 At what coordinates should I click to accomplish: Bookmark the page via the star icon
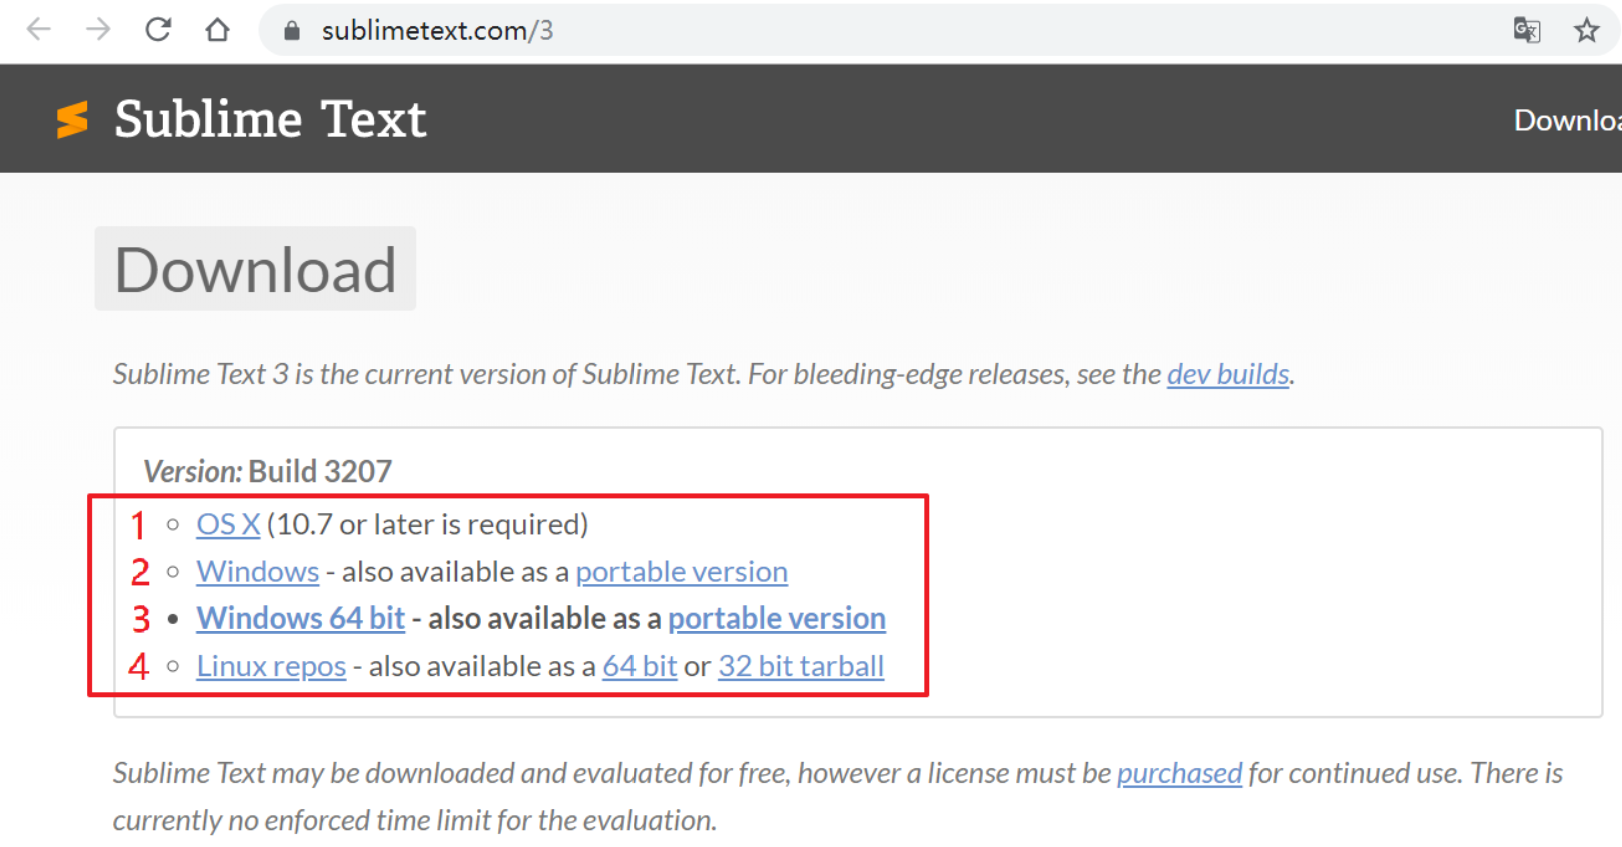[x=1587, y=30]
